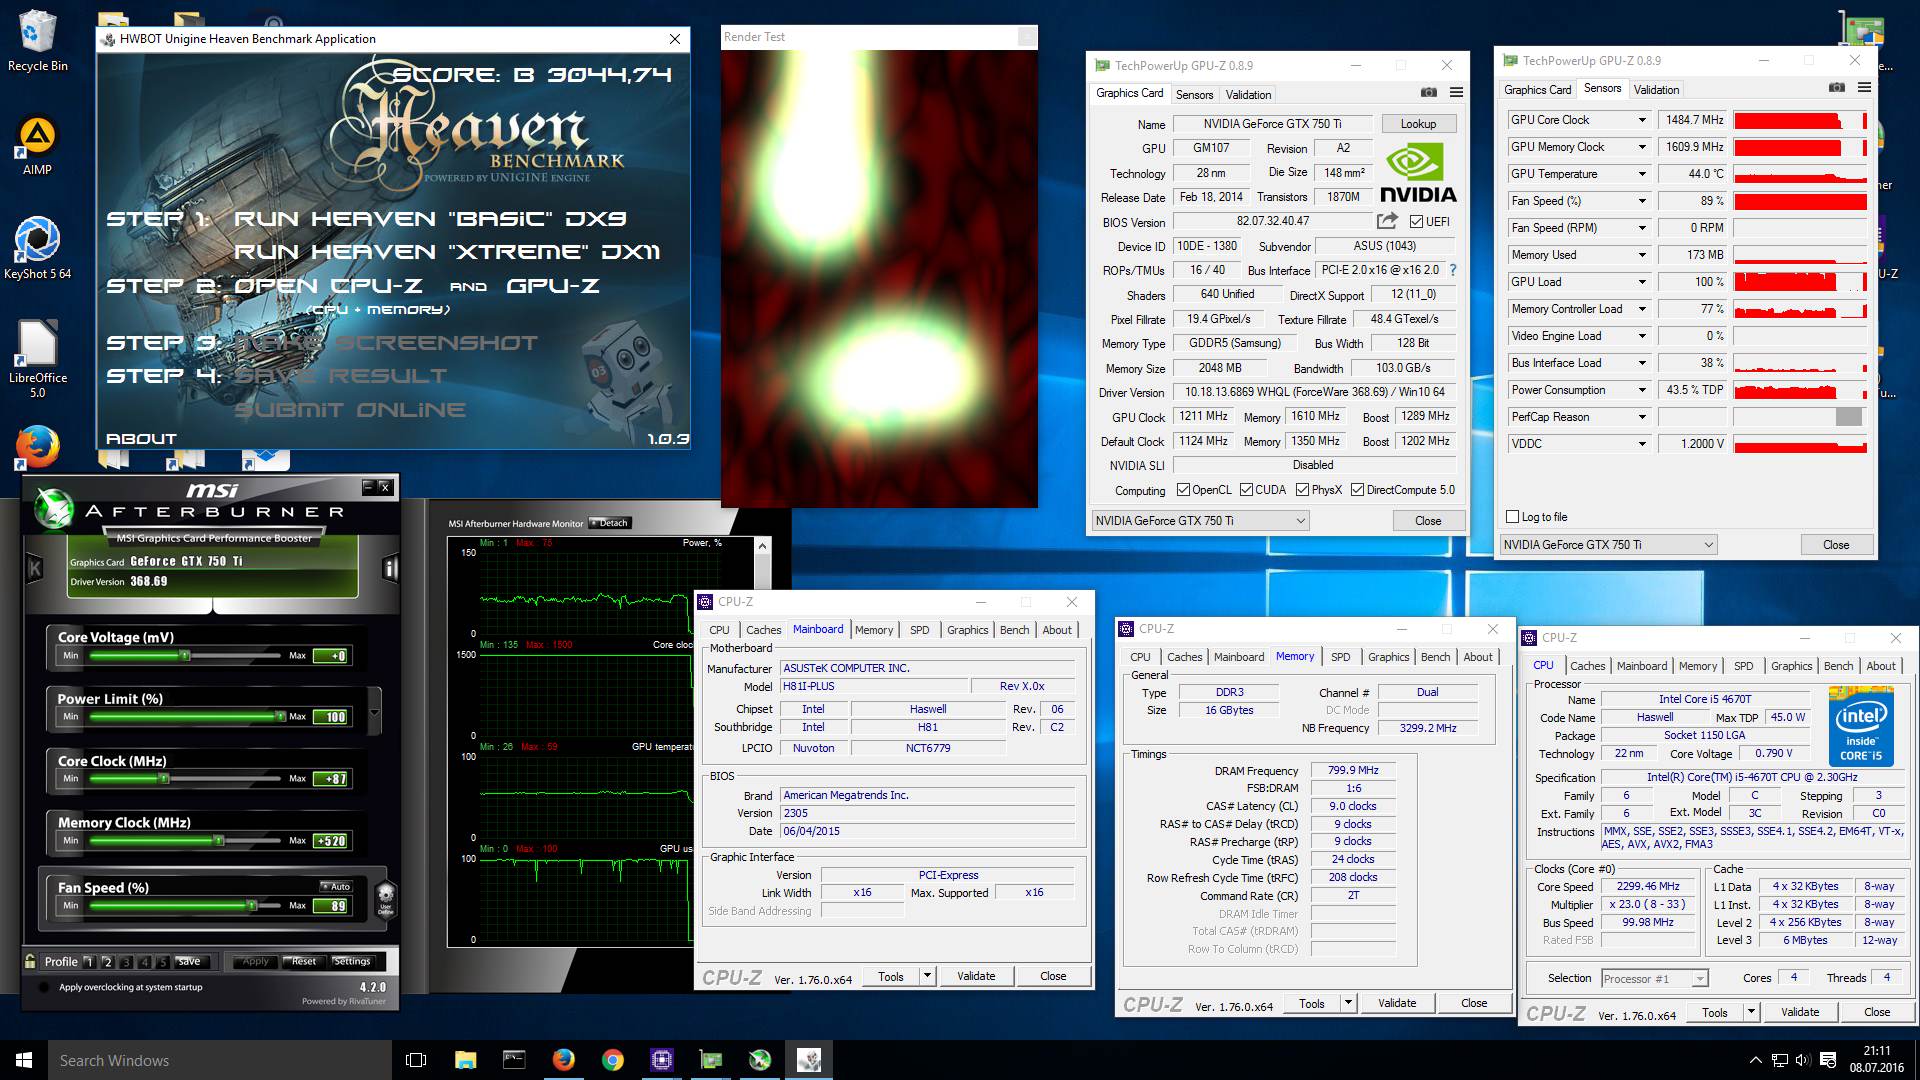
Task: Open SPD tab in Memory CPU-Z window
Action: 1340,657
